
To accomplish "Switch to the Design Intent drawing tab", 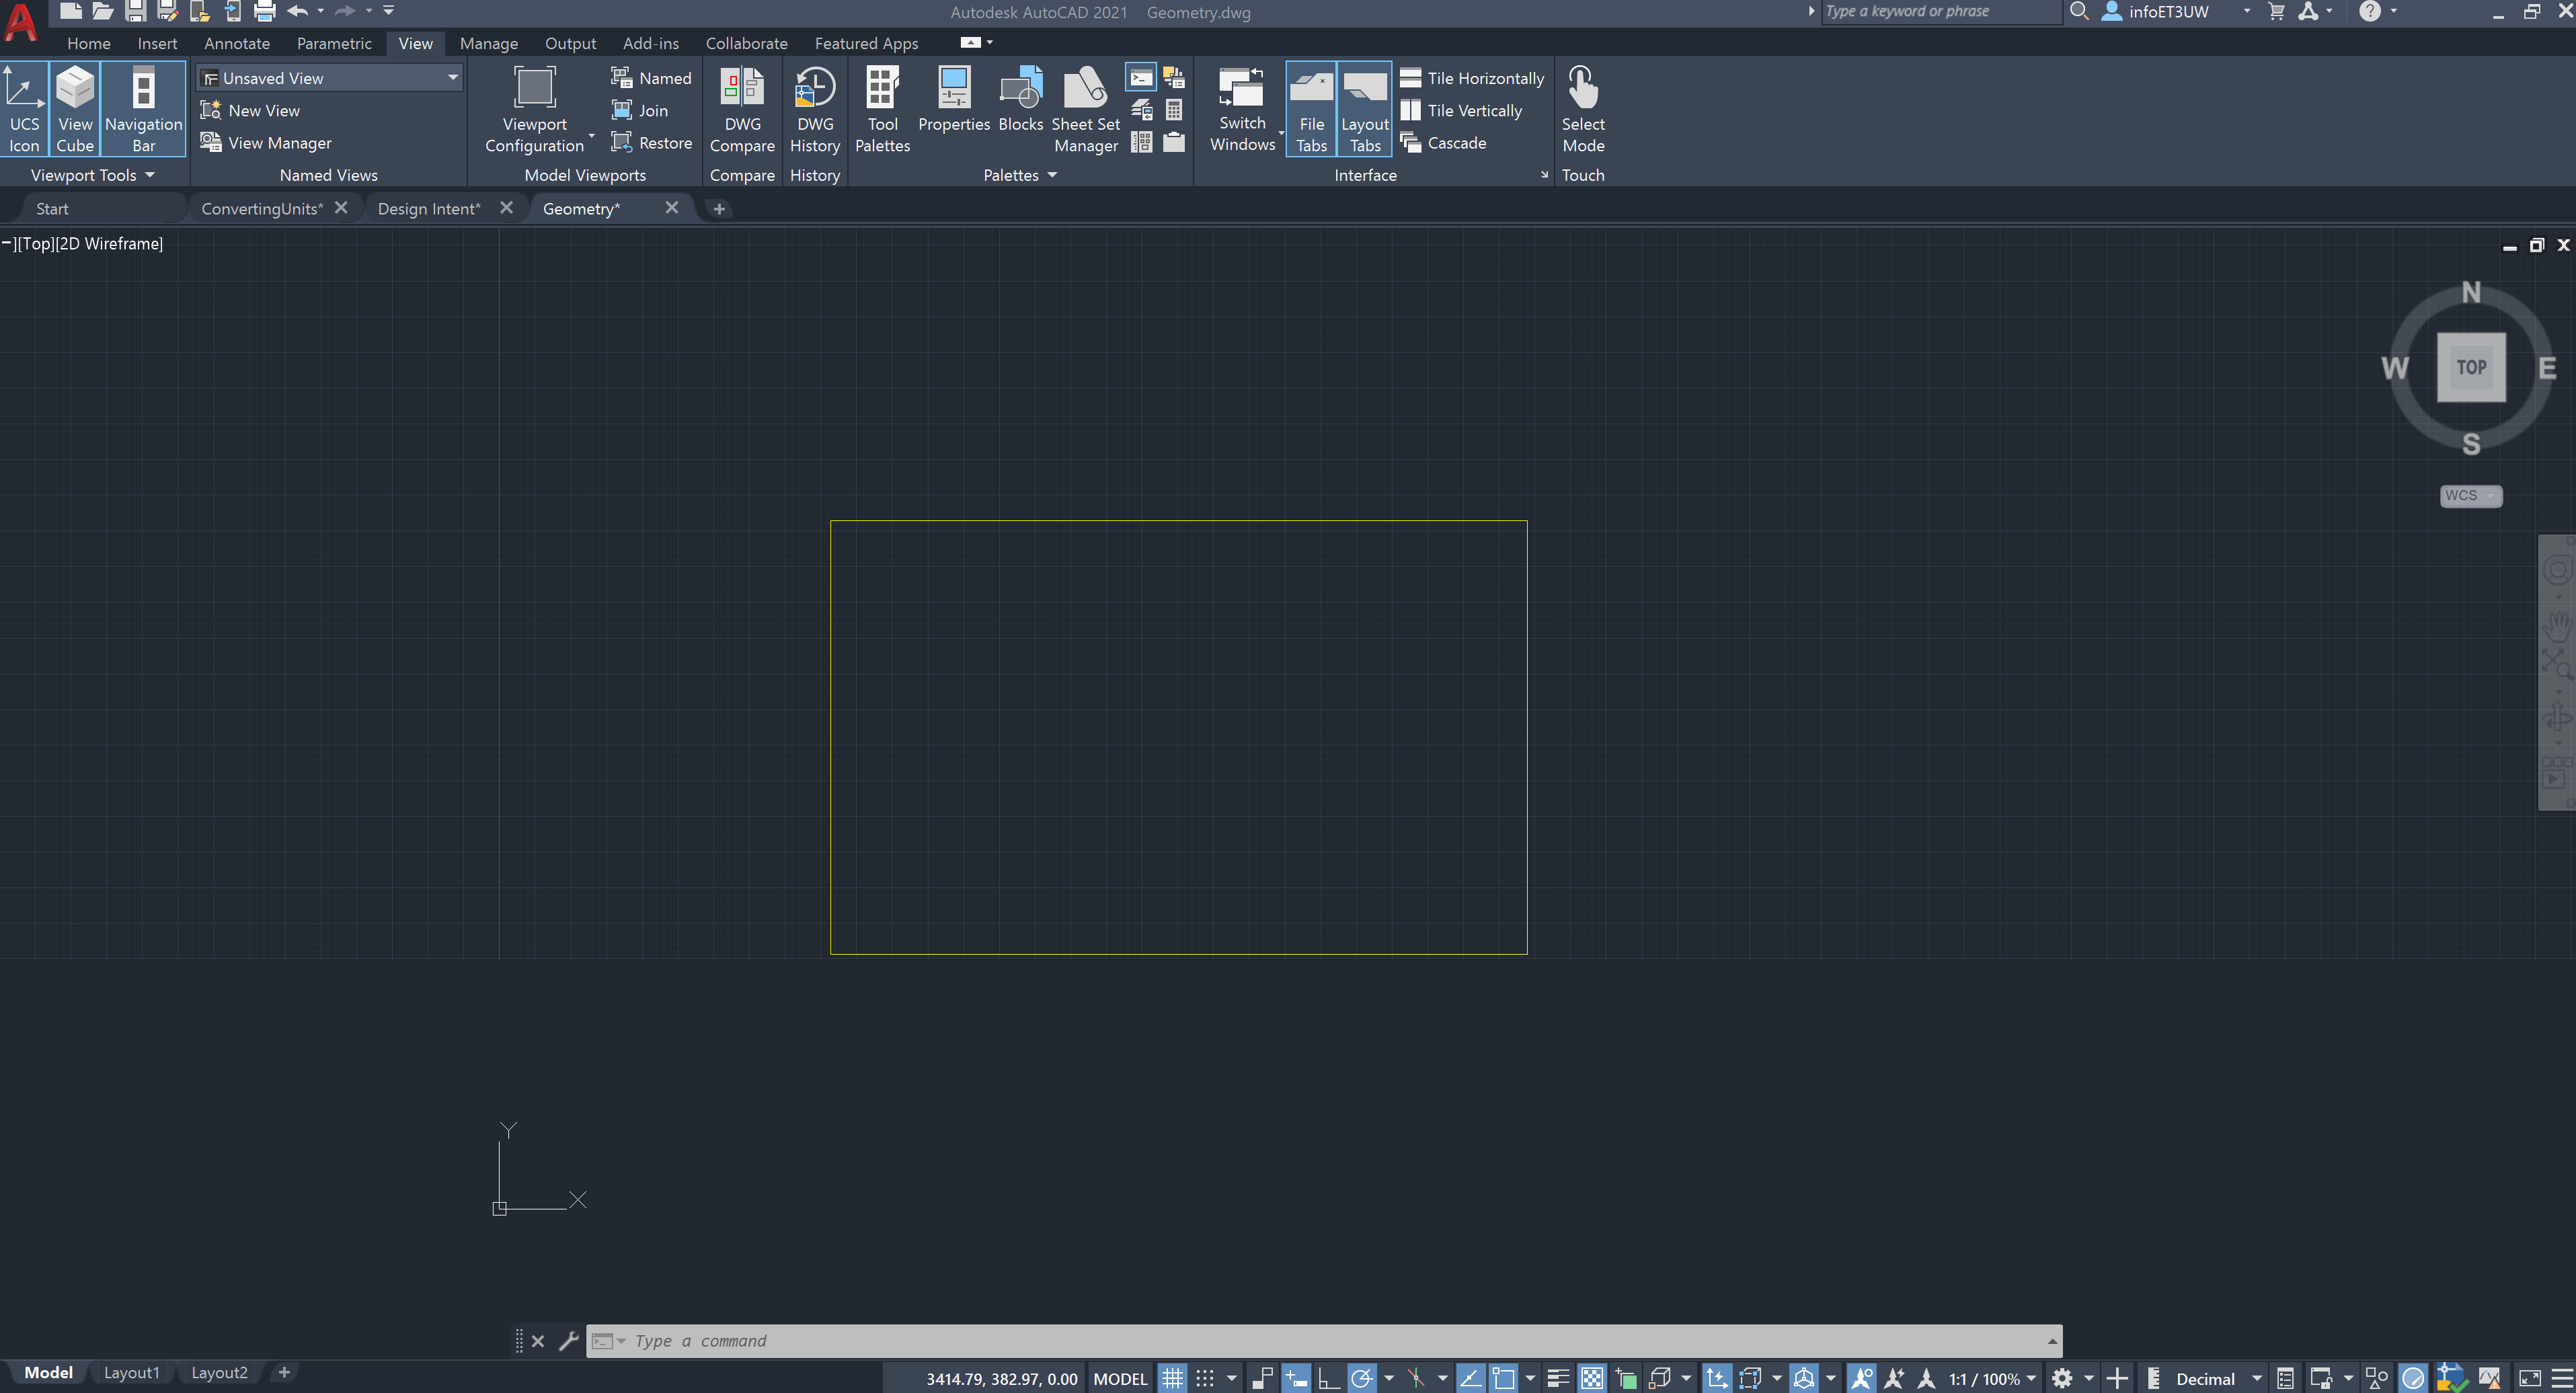I will 430,208.
